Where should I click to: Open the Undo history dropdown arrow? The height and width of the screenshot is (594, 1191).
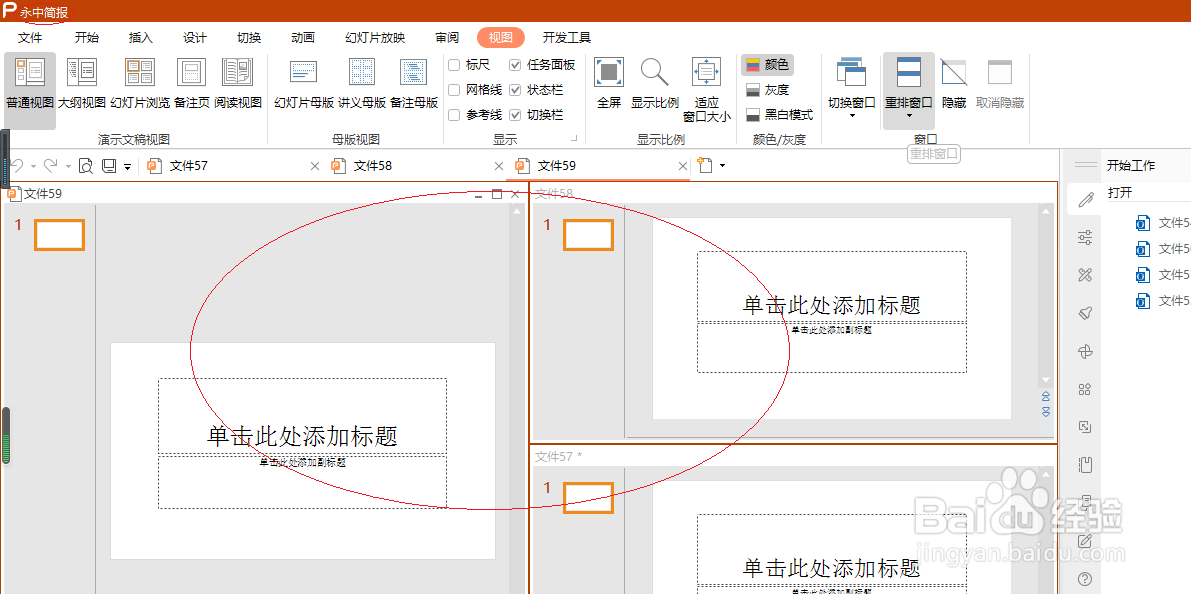33,166
